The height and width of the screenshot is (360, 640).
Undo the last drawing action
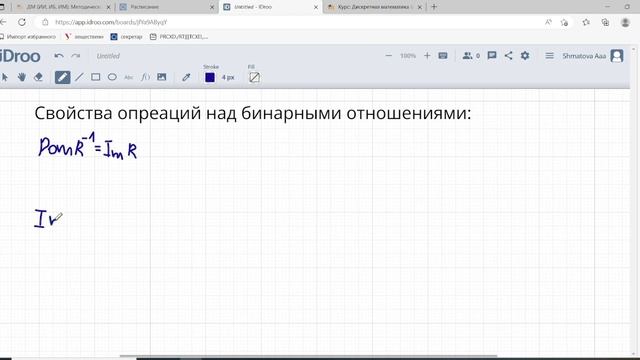tap(59, 56)
